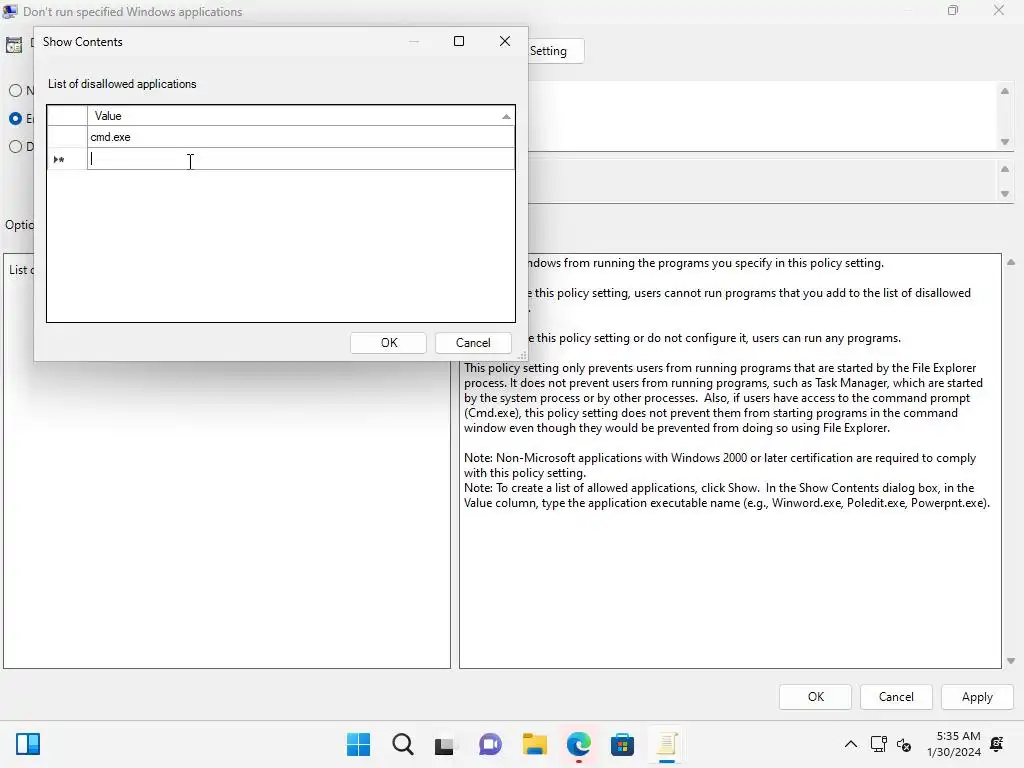Select the cmd.exe value row
This screenshot has width=1024, height=768.
tap(301, 137)
